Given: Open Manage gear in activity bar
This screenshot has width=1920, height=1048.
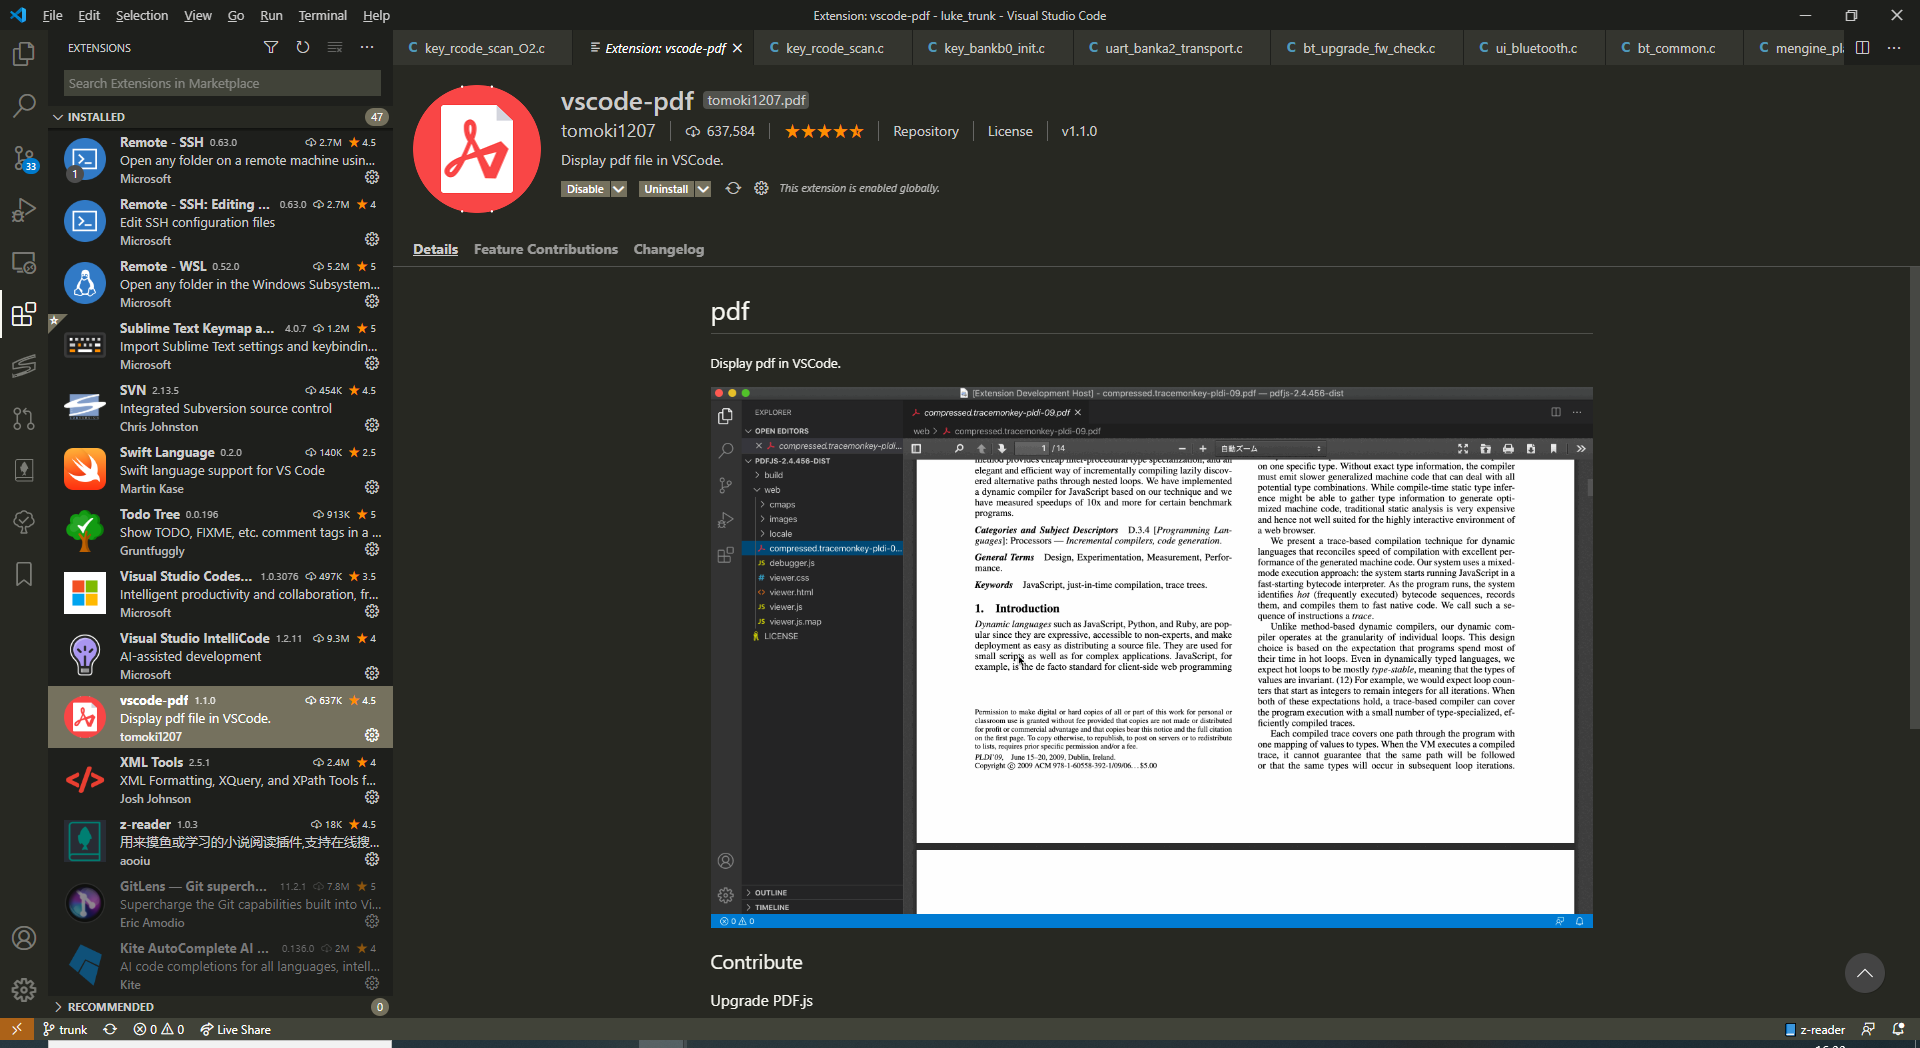Looking at the screenshot, I should pos(24,990).
